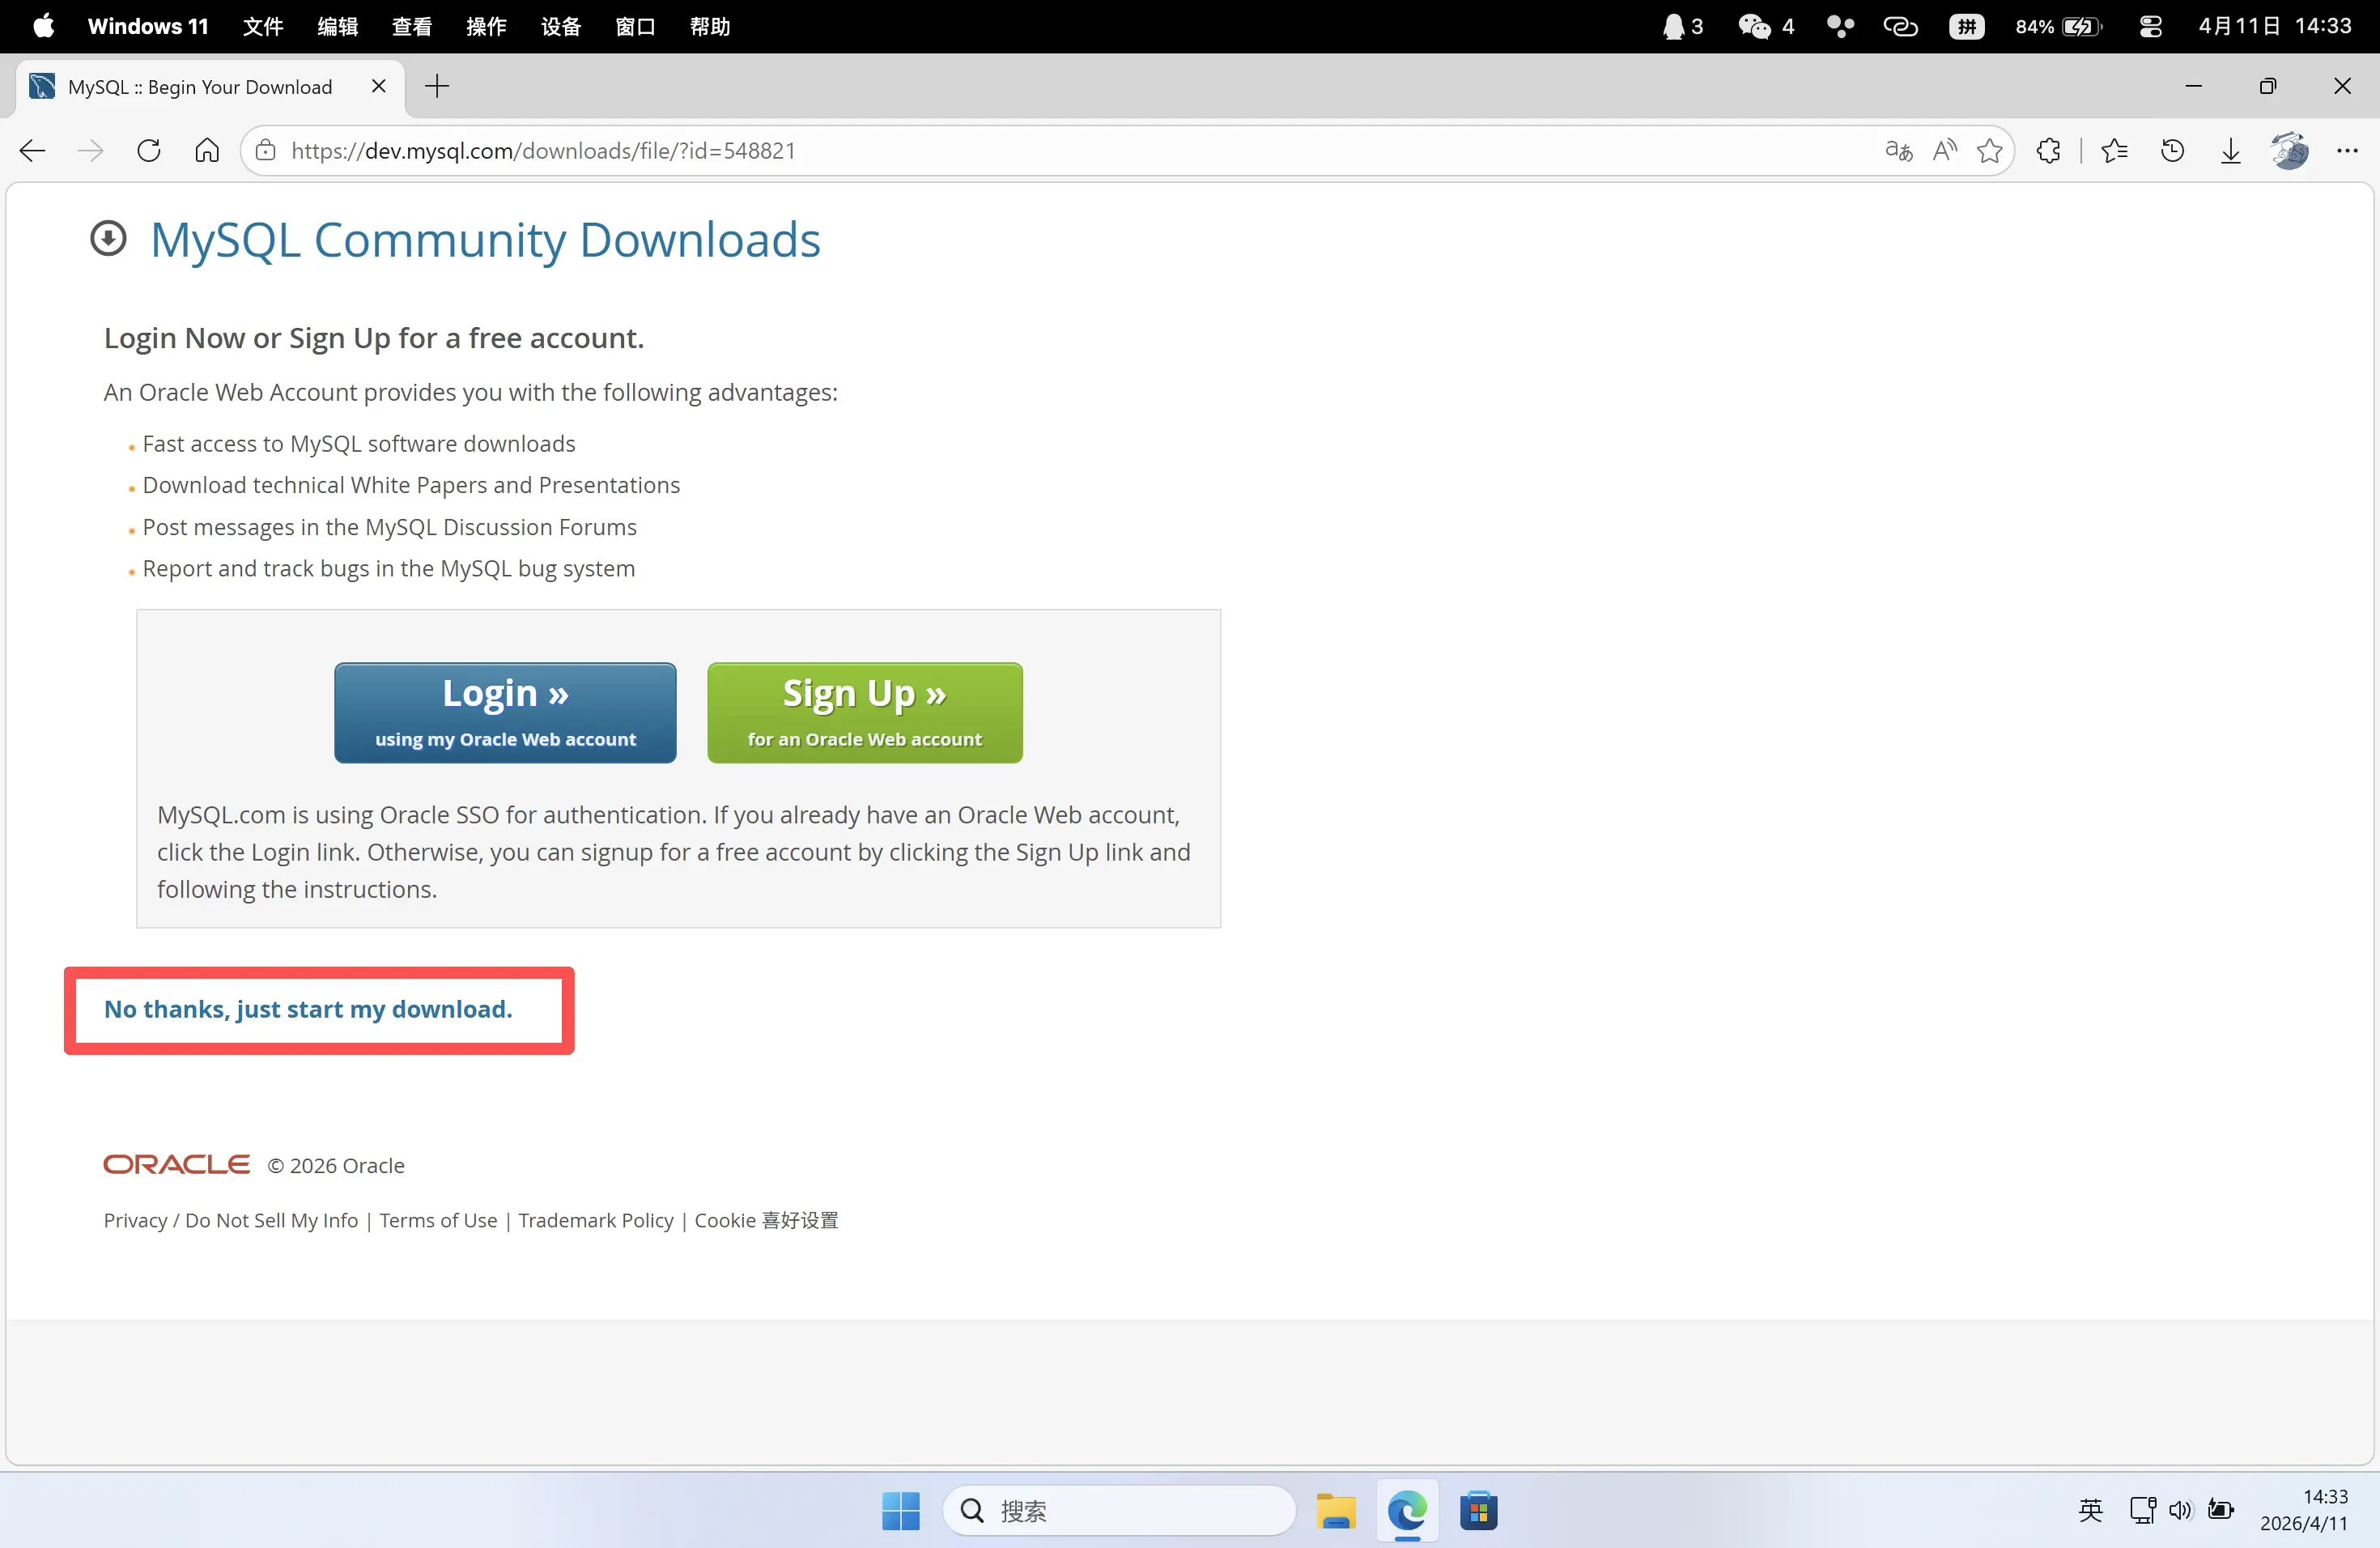Reload the MySQL download page
The image size is (2380, 1548).
click(149, 151)
